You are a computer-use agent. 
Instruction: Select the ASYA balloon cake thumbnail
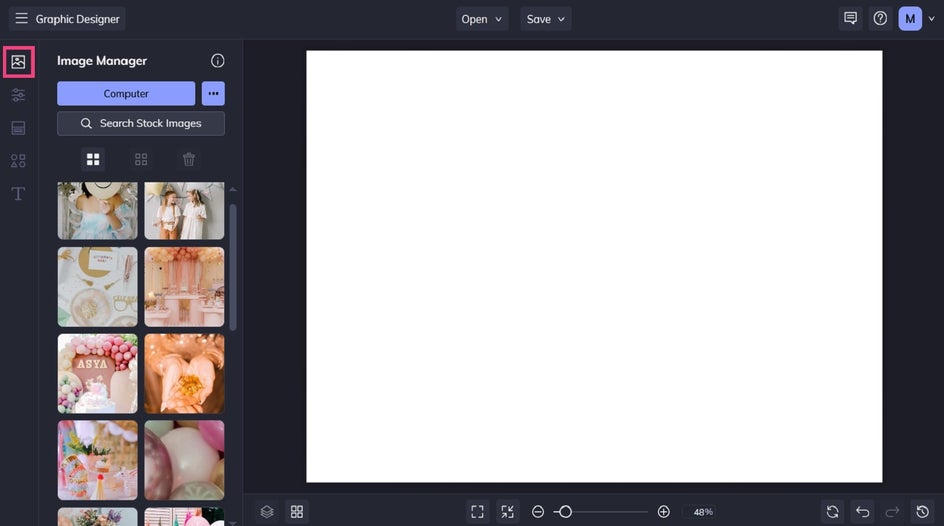(x=98, y=374)
